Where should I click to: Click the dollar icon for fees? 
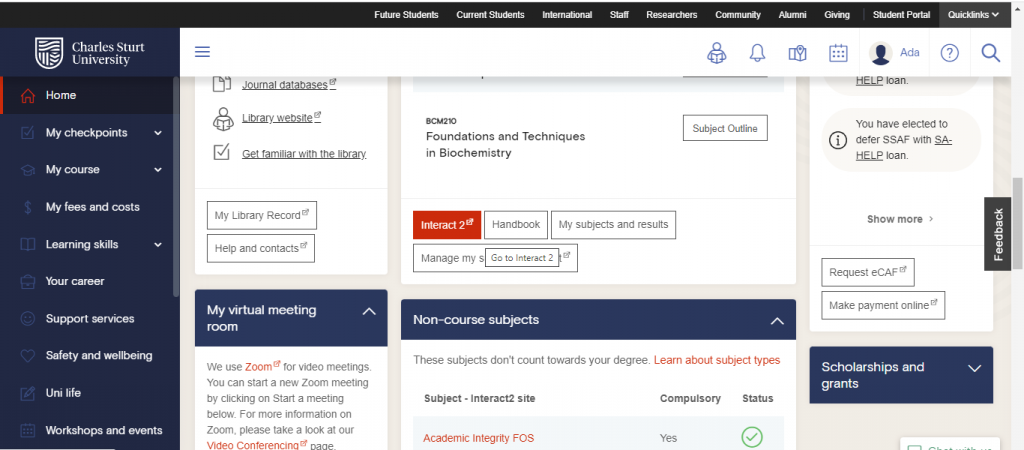(x=27, y=207)
